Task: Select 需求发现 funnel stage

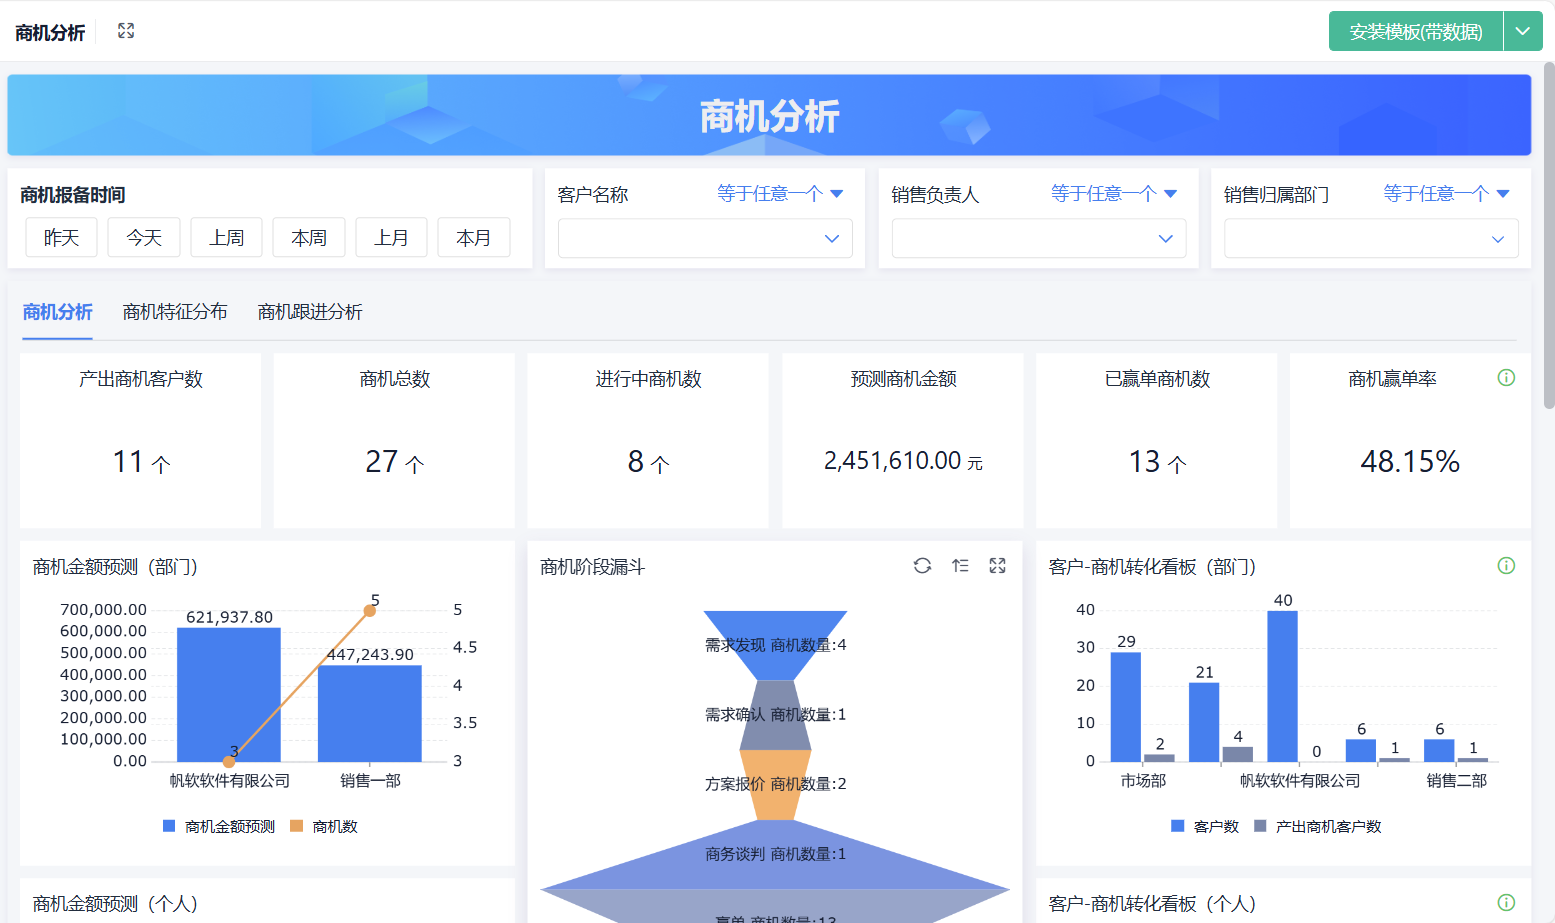Action: [775, 645]
